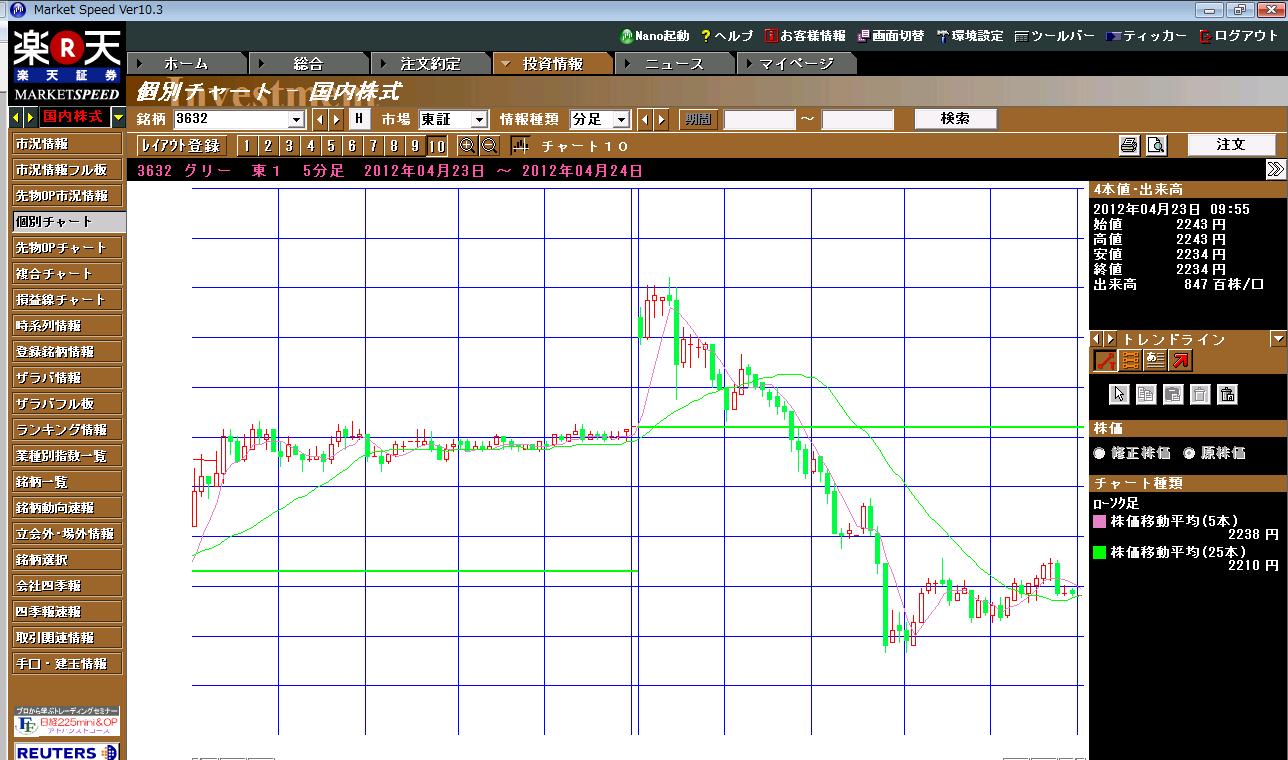Delete the selected trend line
Screen dimensions: 1288x760
(1200, 394)
